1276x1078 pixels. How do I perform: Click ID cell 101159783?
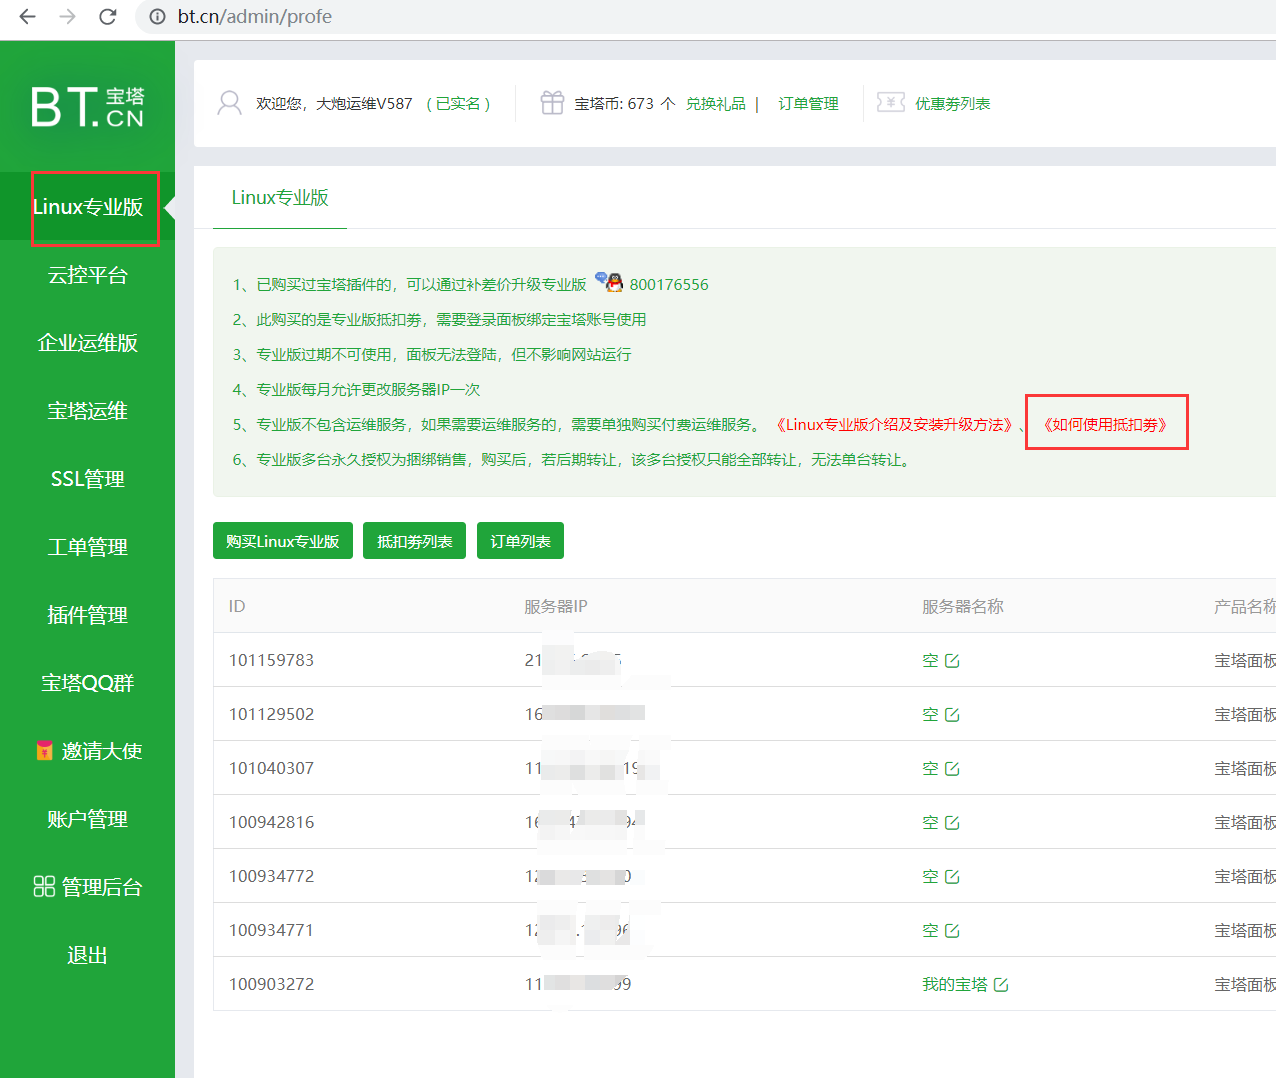(x=271, y=660)
